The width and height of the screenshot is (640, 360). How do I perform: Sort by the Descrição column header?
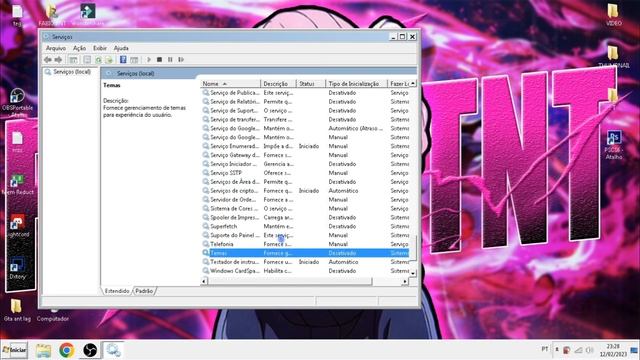(x=278, y=84)
